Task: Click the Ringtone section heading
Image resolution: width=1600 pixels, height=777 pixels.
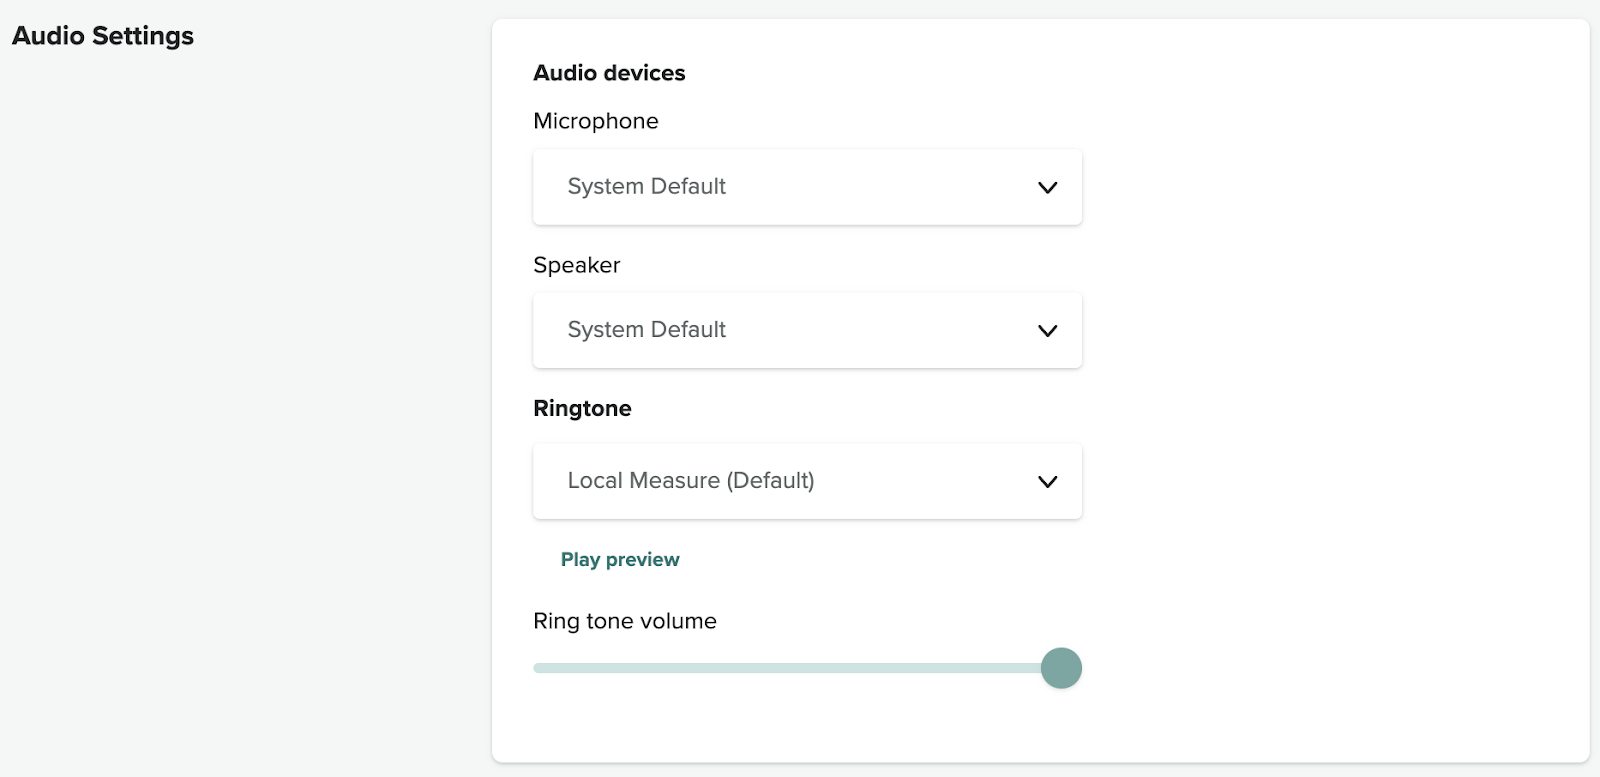Action: click(582, 408)
